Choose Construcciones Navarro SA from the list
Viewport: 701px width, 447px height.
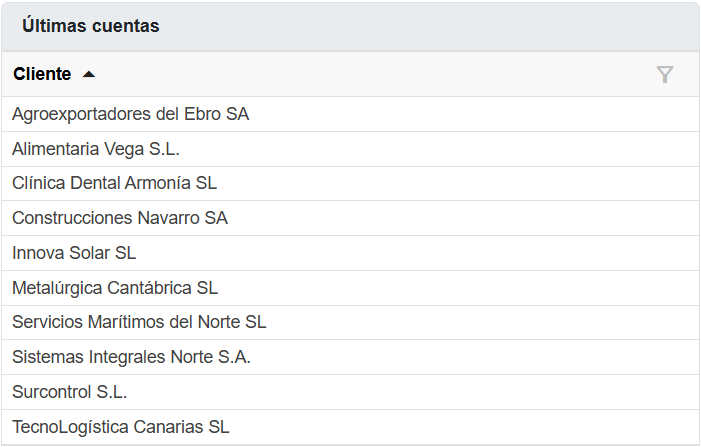click(120, 218)
